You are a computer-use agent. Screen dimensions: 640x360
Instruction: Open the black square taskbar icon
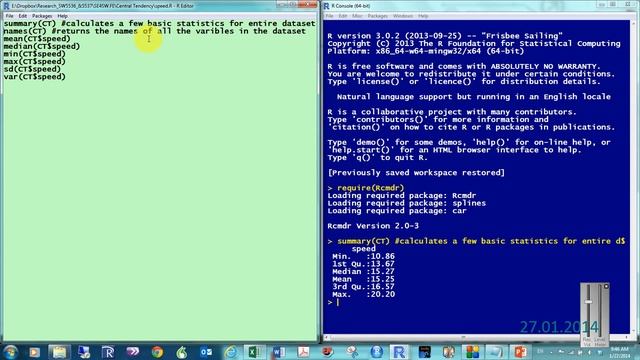424,352
